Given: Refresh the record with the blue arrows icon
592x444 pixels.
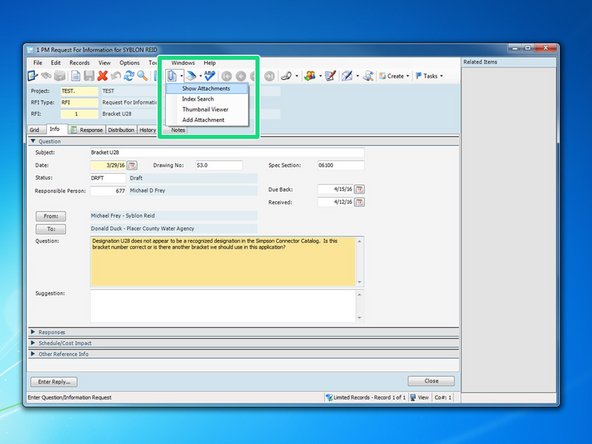Looking at the screenshot, I should 129,76.
